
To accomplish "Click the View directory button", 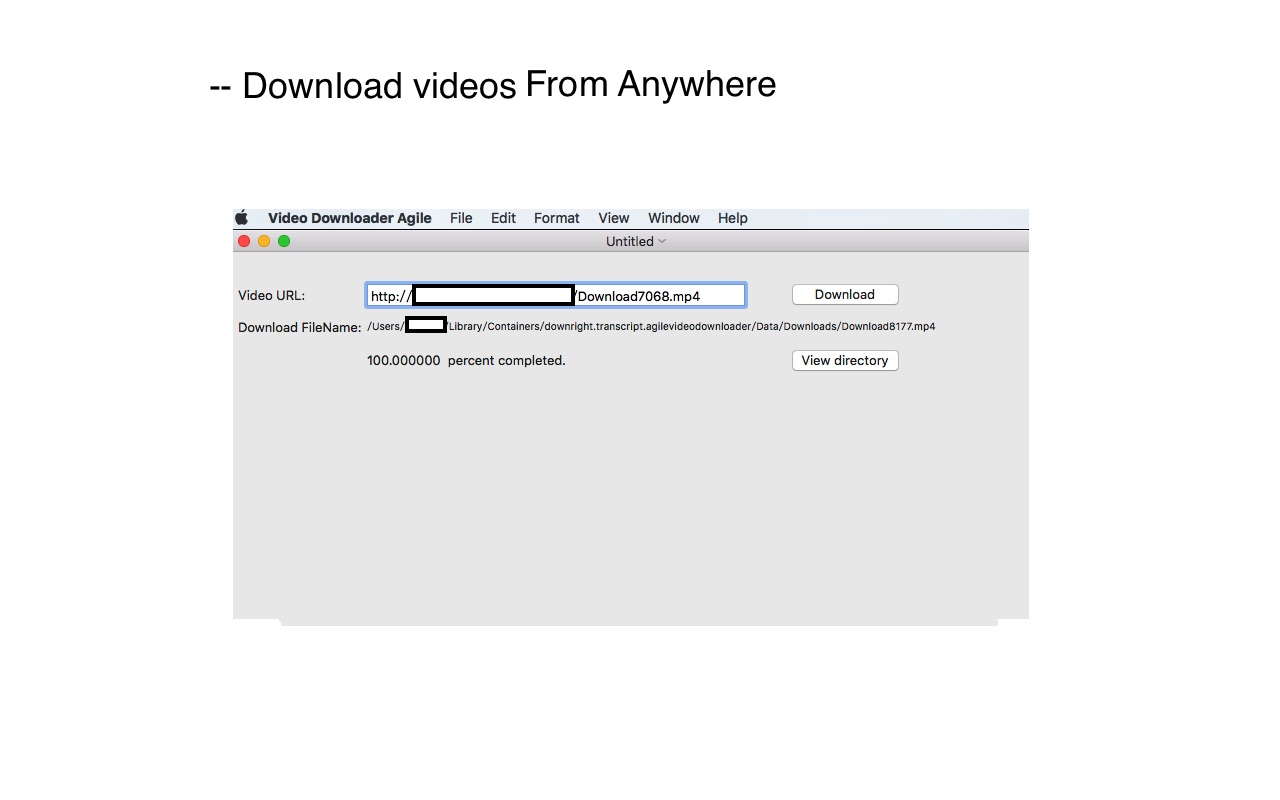I will pyautogui.click(x=845, y=361).
